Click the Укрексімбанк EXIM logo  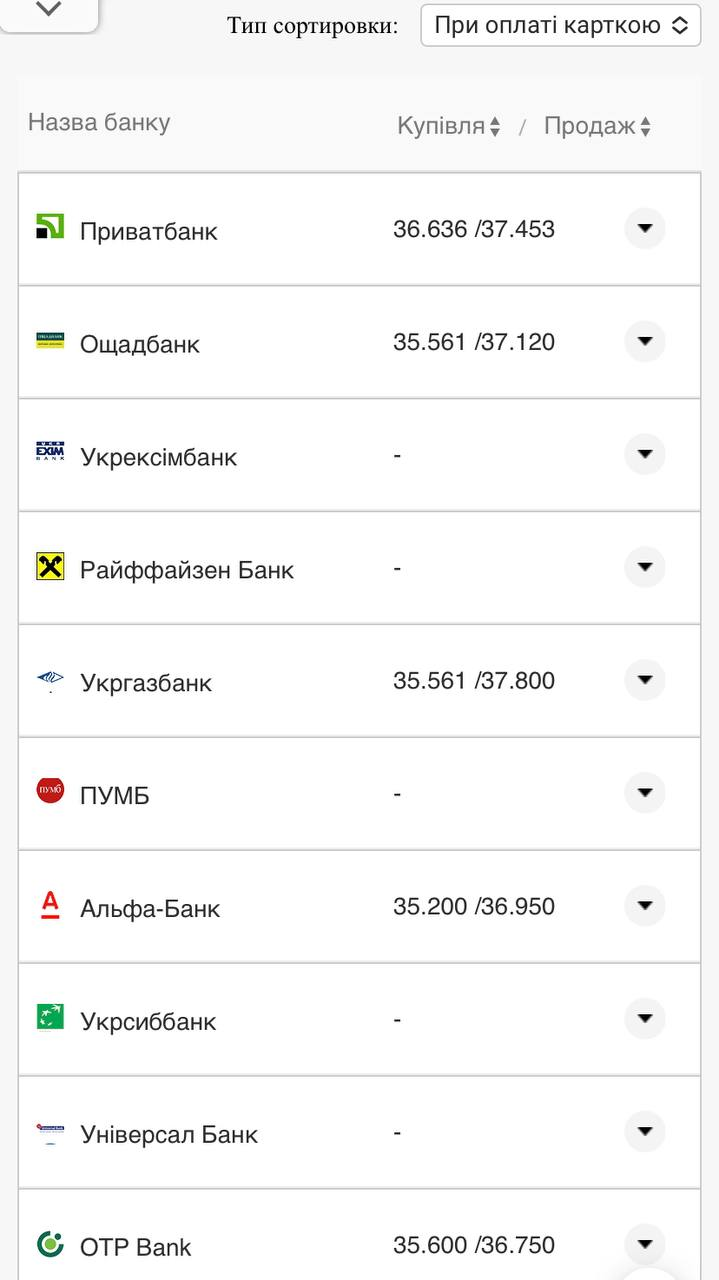point(50,453)
